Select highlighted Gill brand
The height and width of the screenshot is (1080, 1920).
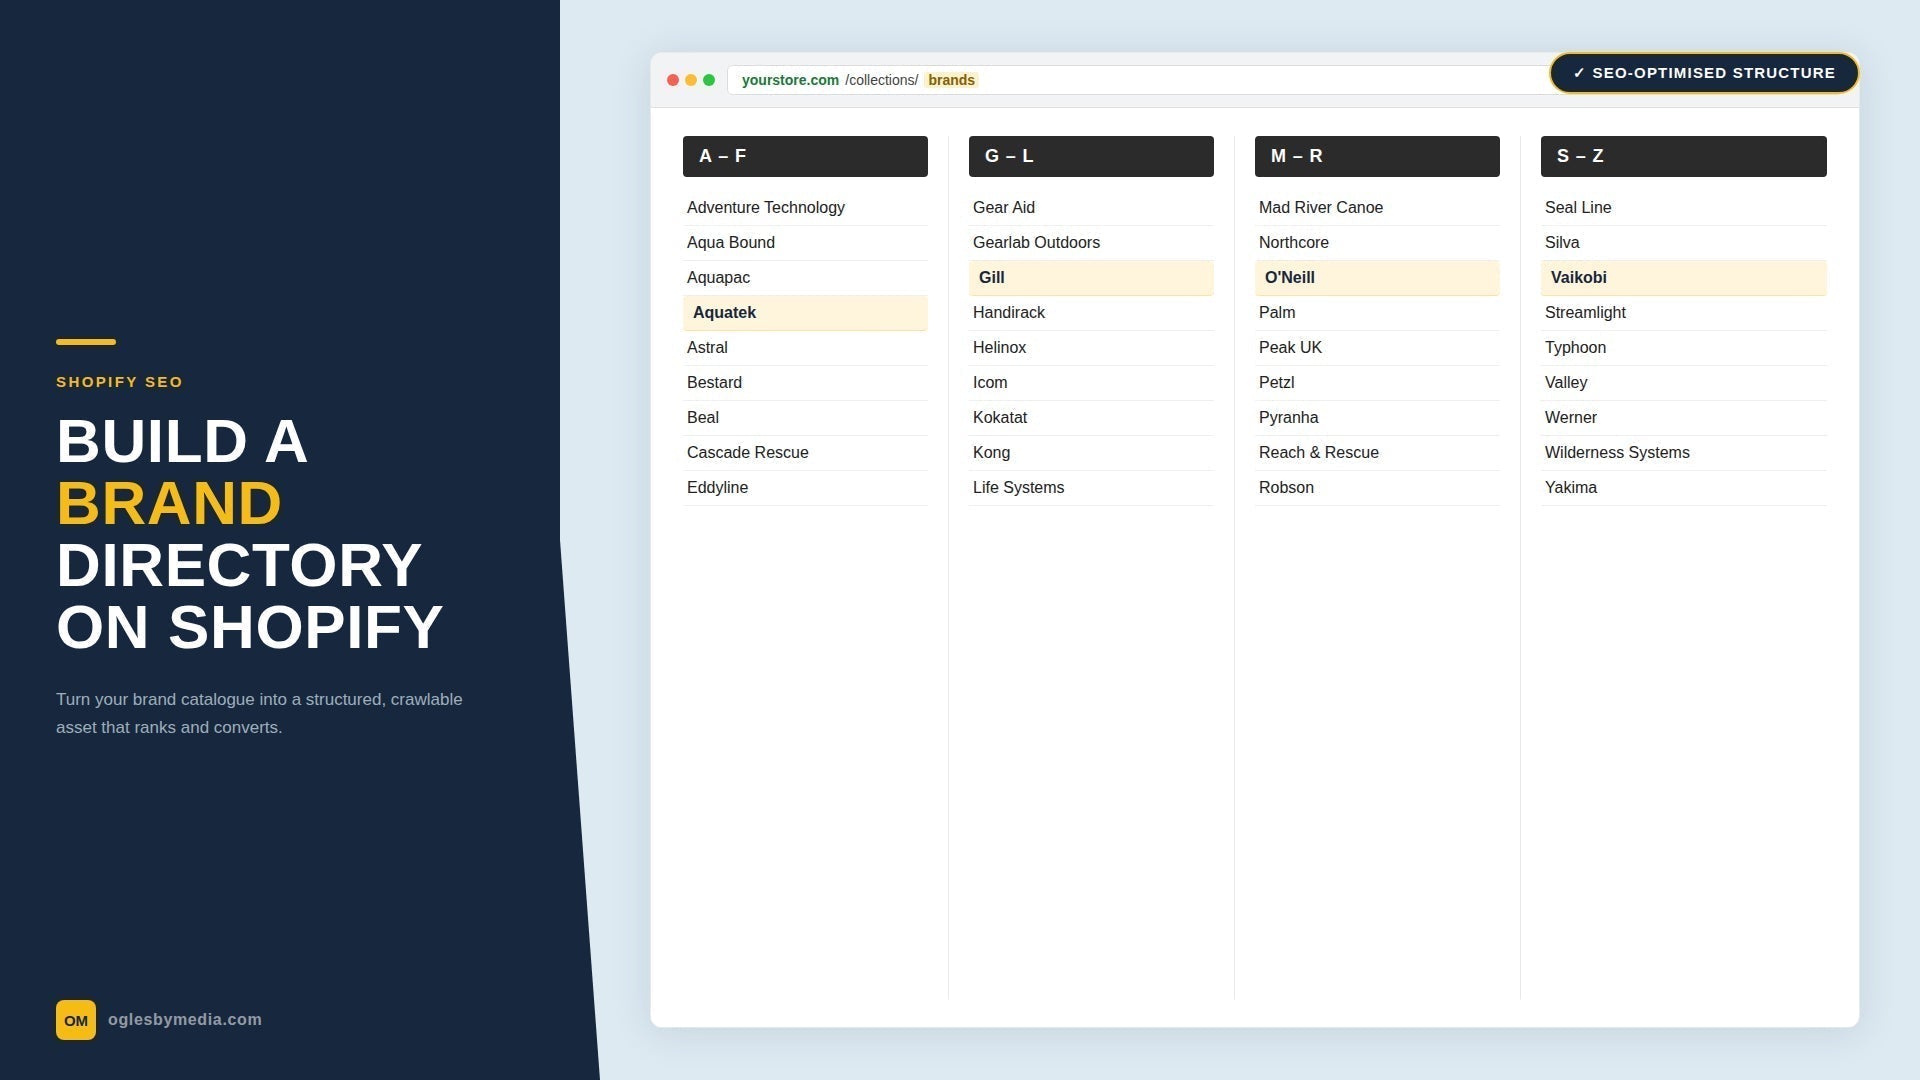click(1091, 278)
